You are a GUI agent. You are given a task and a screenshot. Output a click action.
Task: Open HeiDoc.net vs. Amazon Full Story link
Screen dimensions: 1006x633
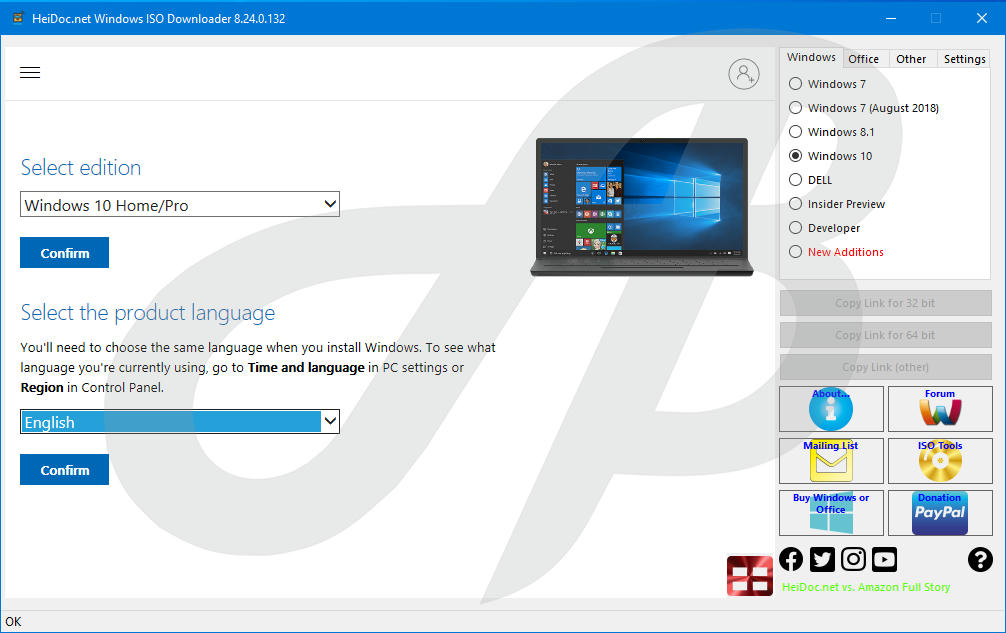(865, 587)
